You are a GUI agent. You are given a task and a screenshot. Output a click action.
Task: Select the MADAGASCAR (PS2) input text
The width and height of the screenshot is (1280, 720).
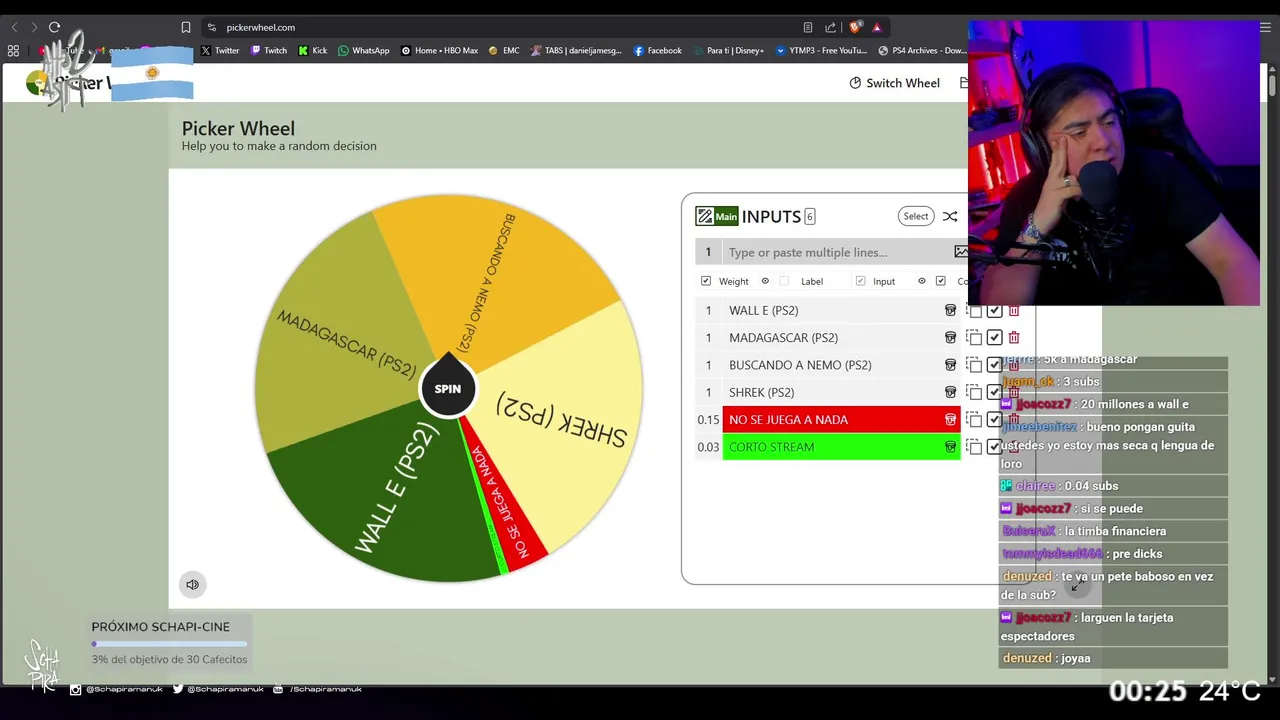(x=783, y=338)
